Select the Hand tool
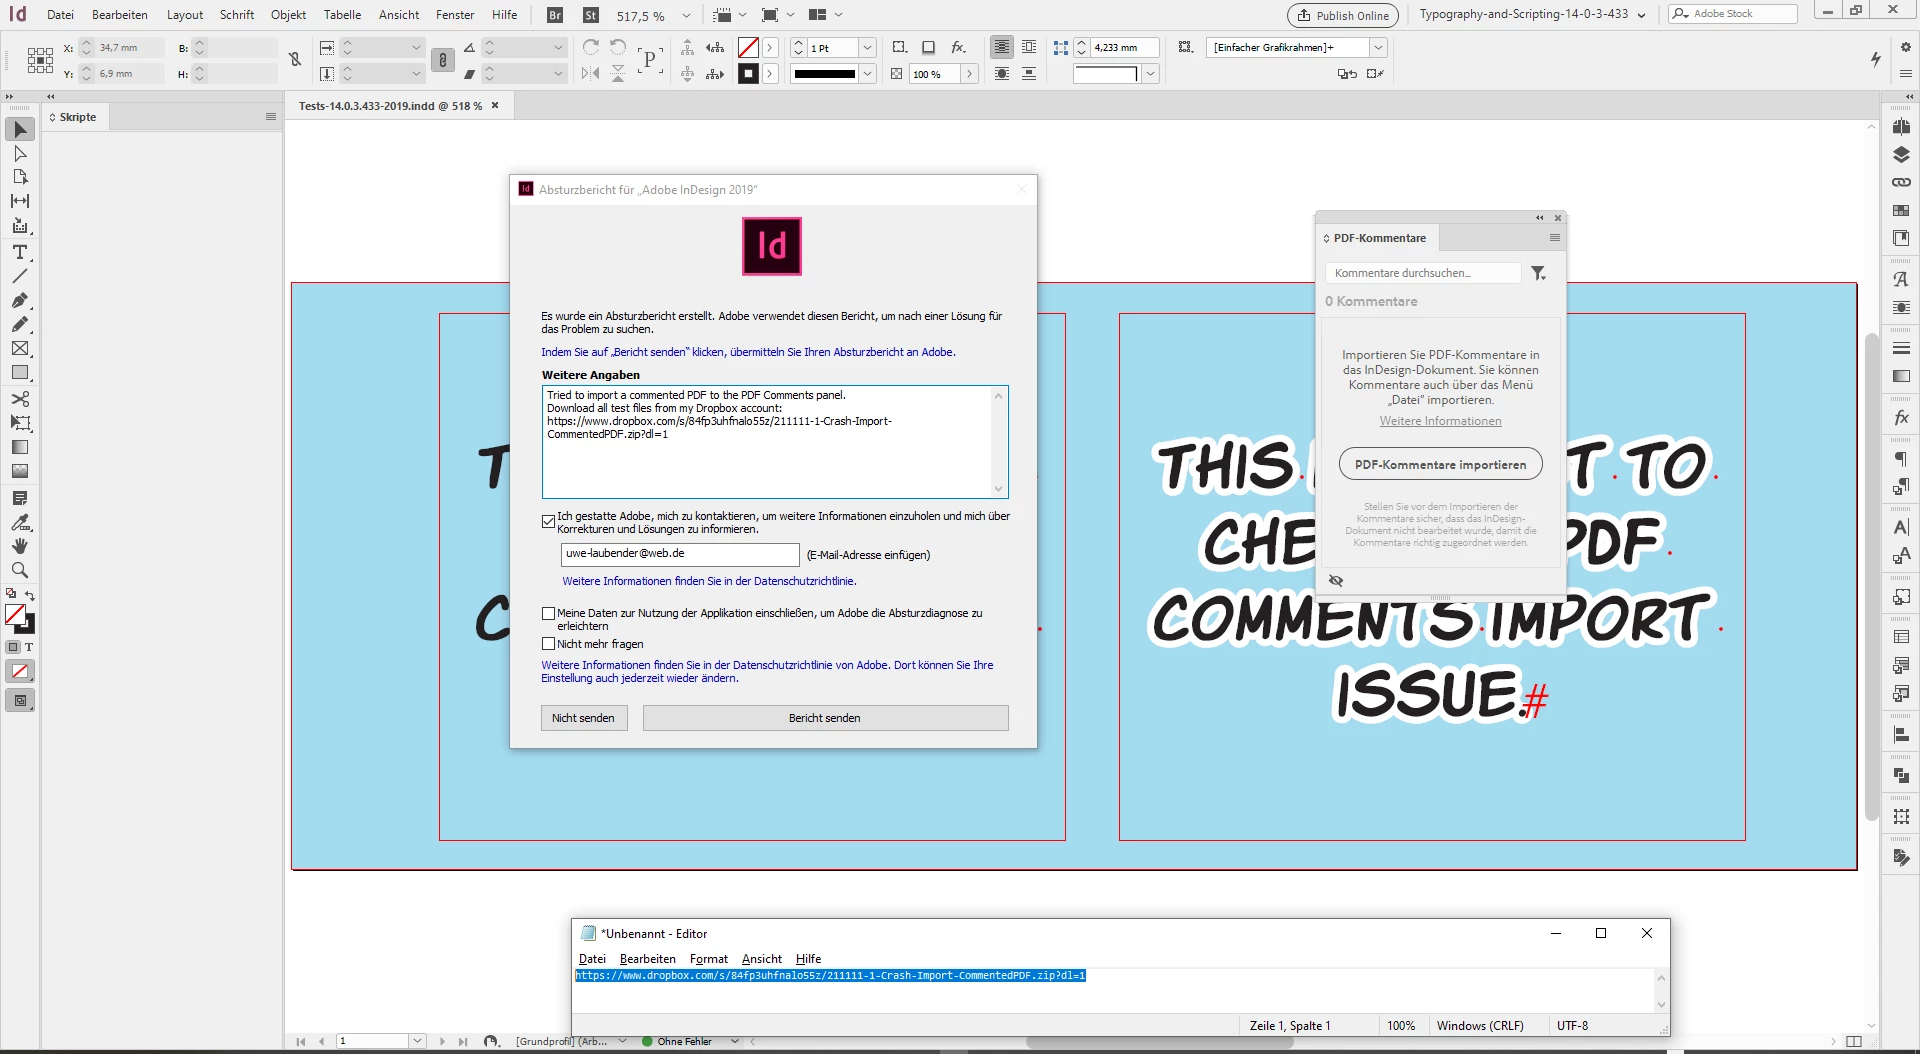The height and width of the screenshot is (1054, 1920). [x=20, y=546]
